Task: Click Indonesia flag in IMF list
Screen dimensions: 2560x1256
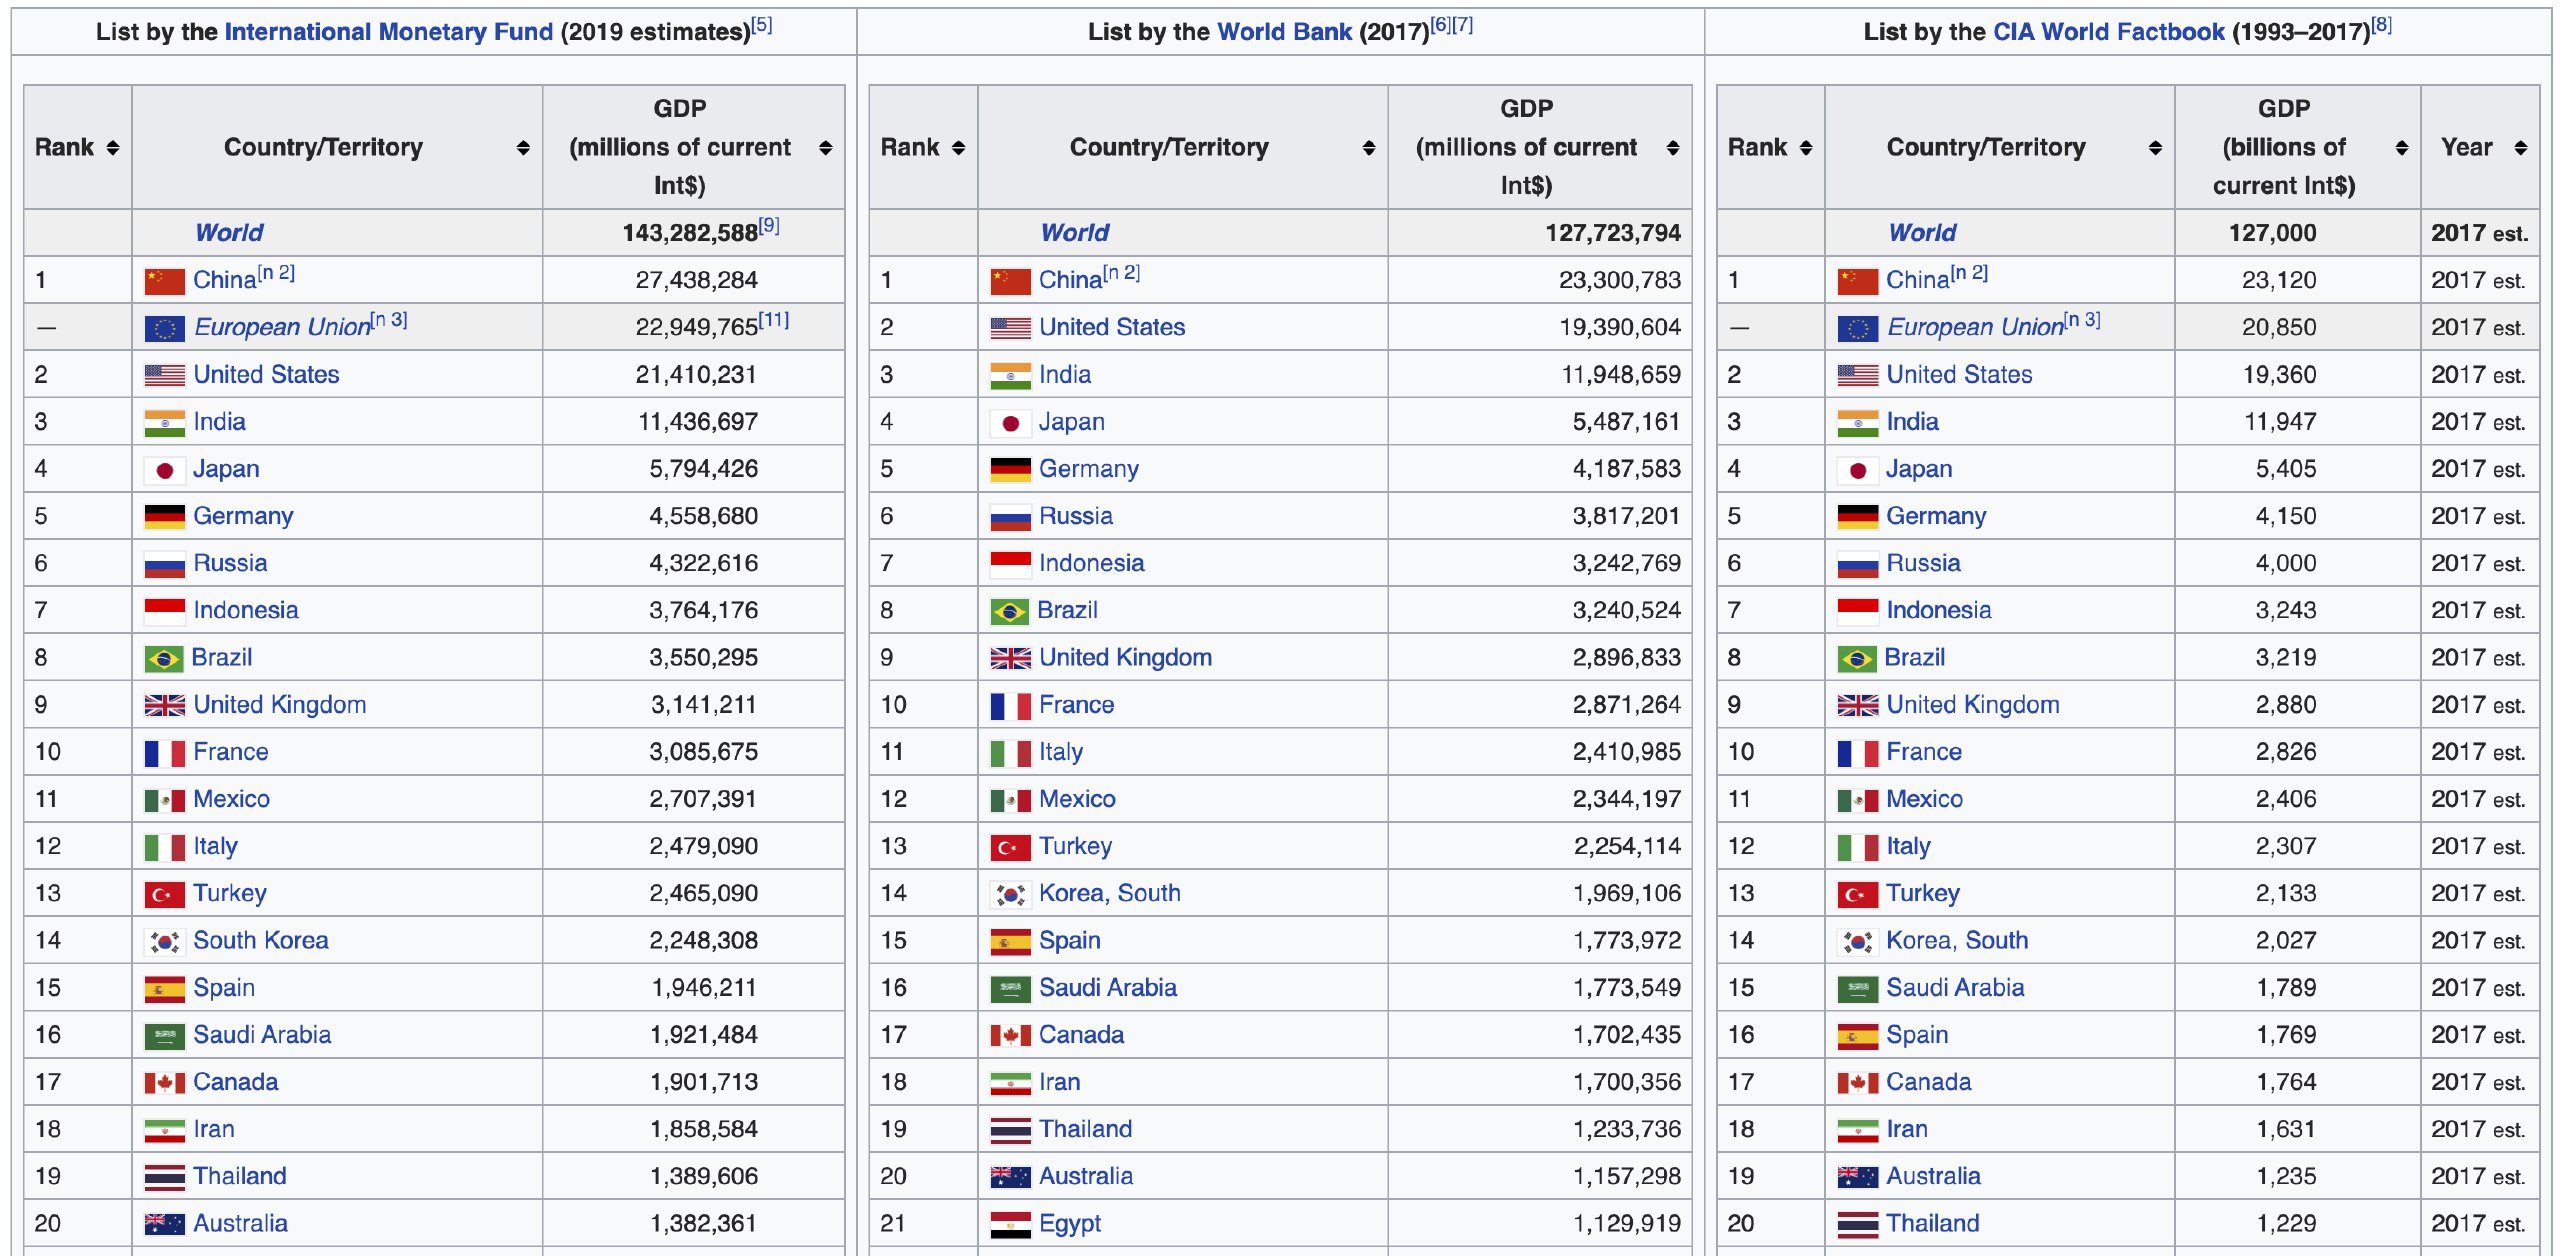Action: point(164,611)
